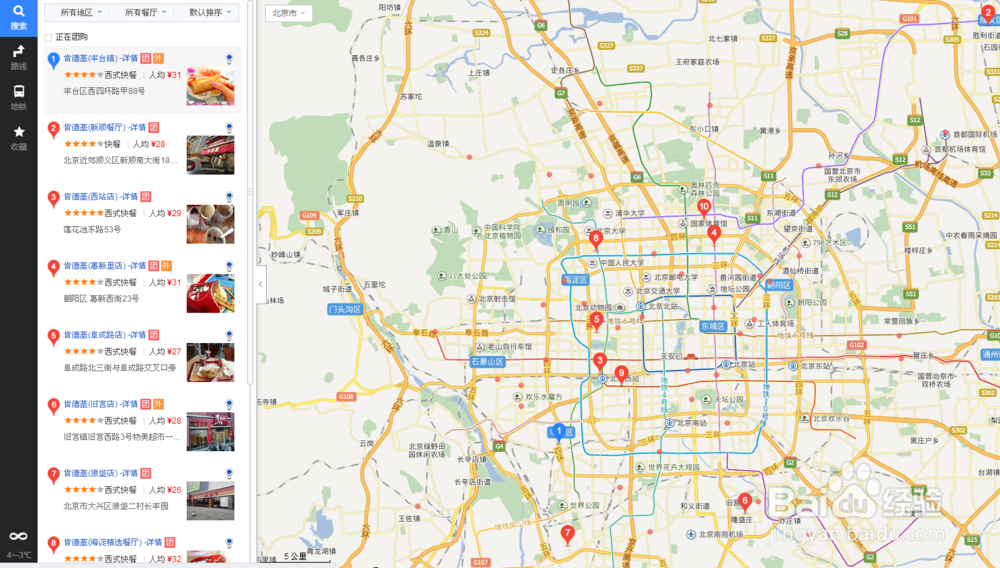Open 肯德基(阜成路店) details link
This screenshot has width=1000, height=568.
[x=105, y=335]
